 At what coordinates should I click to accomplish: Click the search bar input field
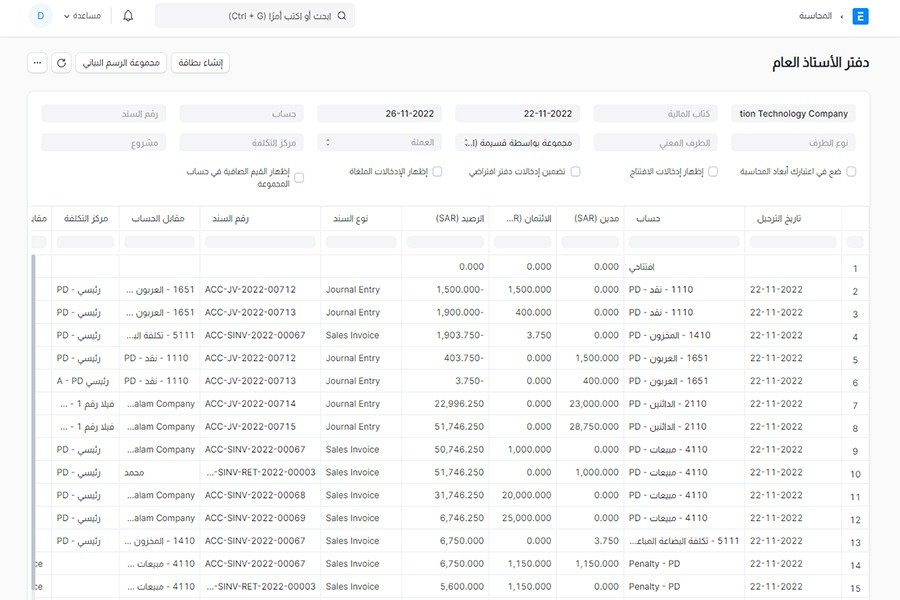[x=255, y=16]
